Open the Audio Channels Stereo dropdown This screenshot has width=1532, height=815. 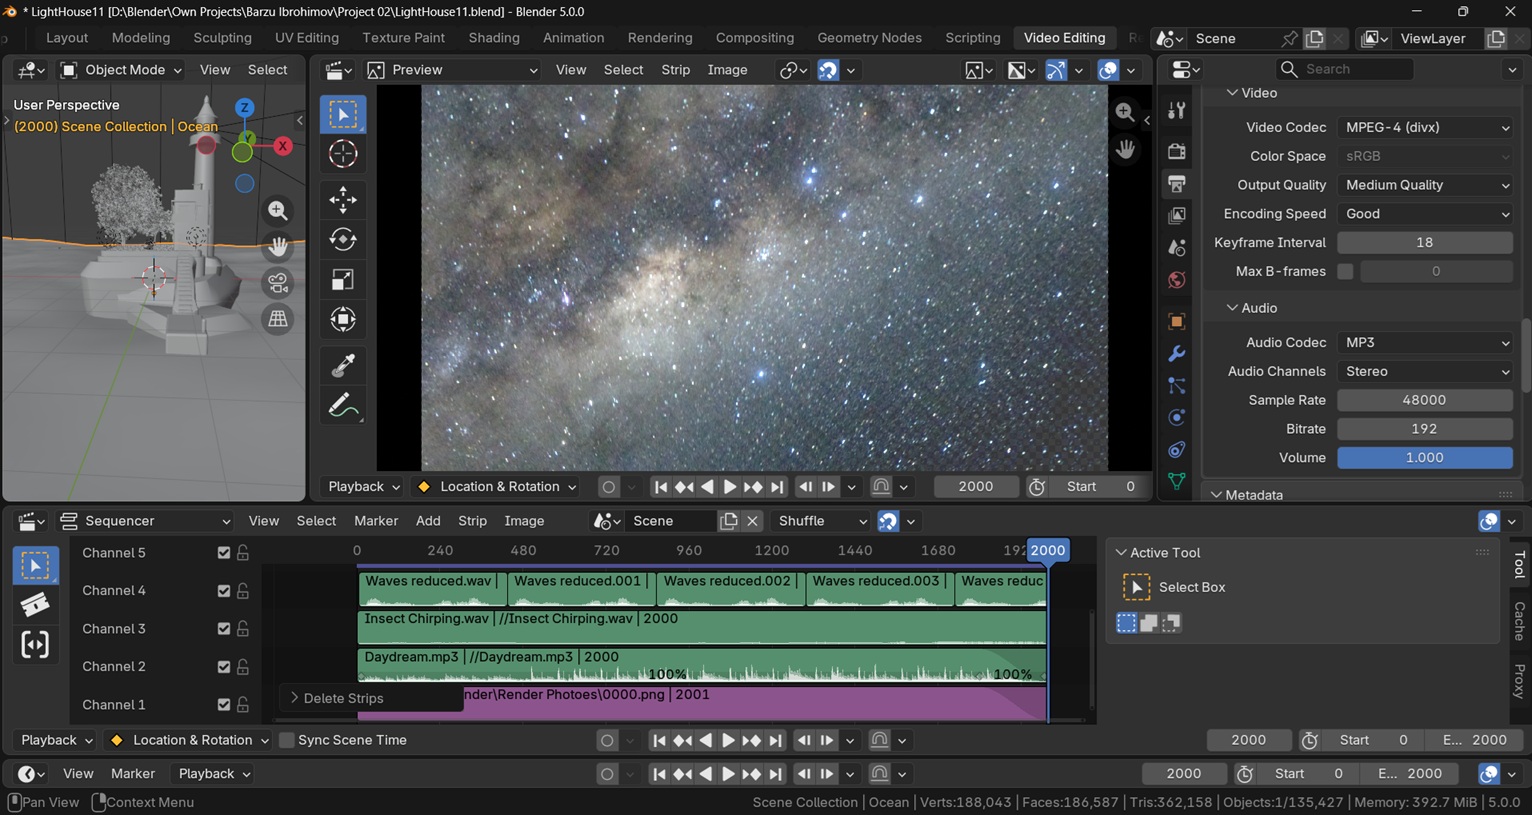(x=1425, y=371)
